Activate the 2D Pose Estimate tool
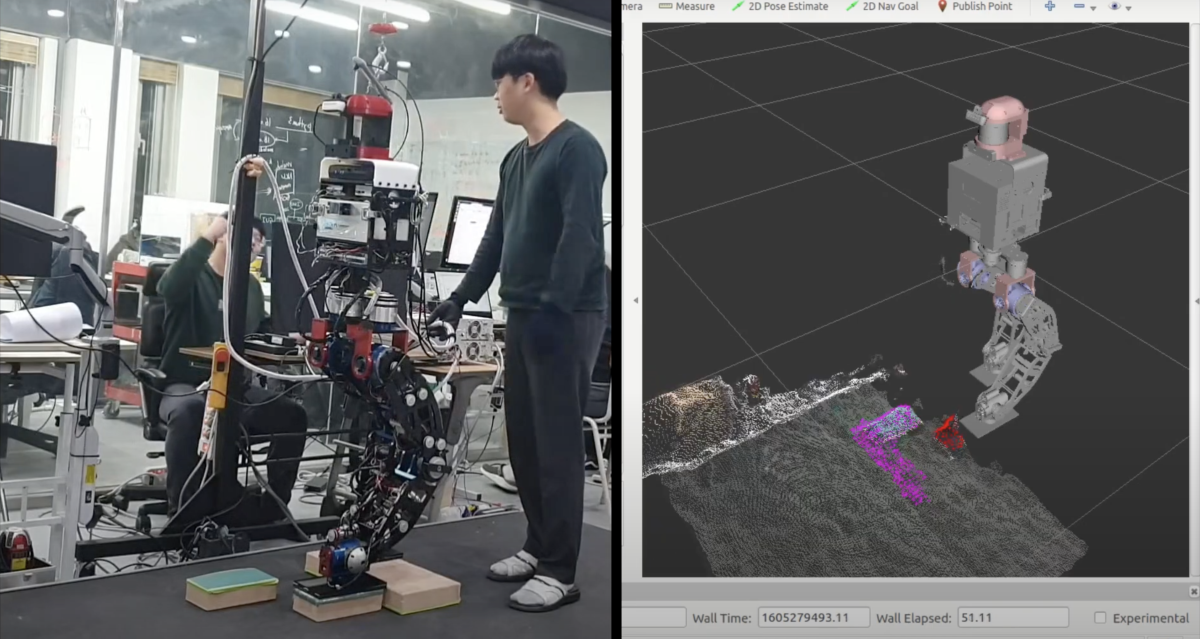 (780, 7)
